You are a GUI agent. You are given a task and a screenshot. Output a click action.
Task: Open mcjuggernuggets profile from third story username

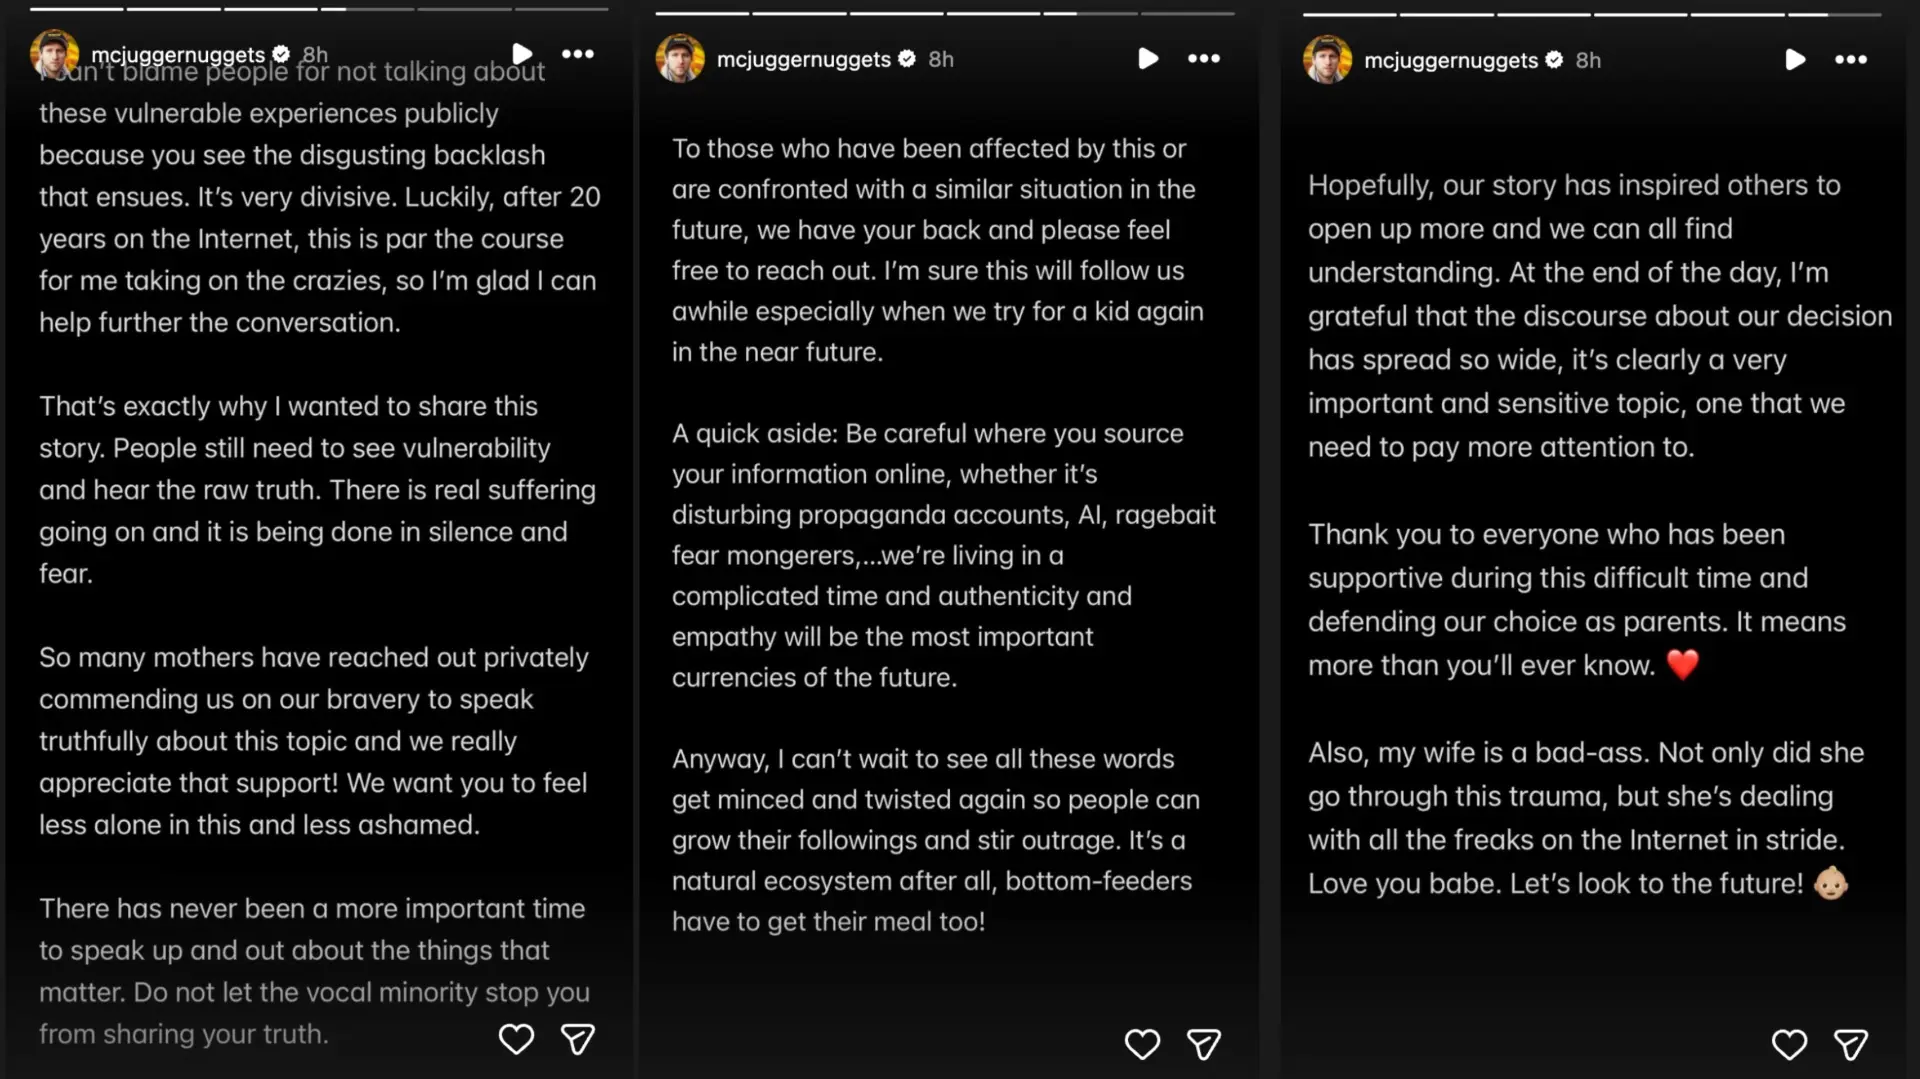click(1450, 60)
